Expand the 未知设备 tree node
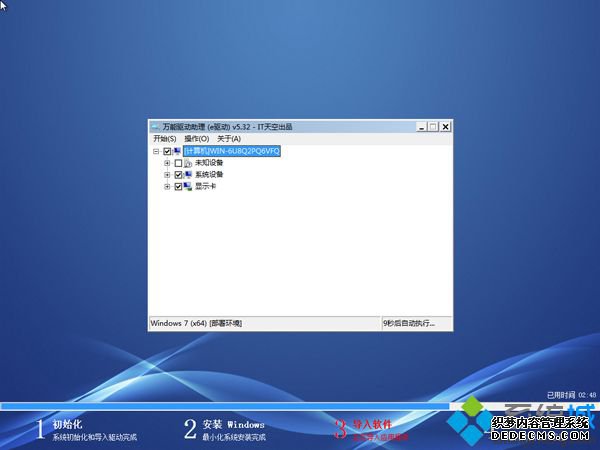The width and height of the screenshot is (600, 450). tap(167, 163)
